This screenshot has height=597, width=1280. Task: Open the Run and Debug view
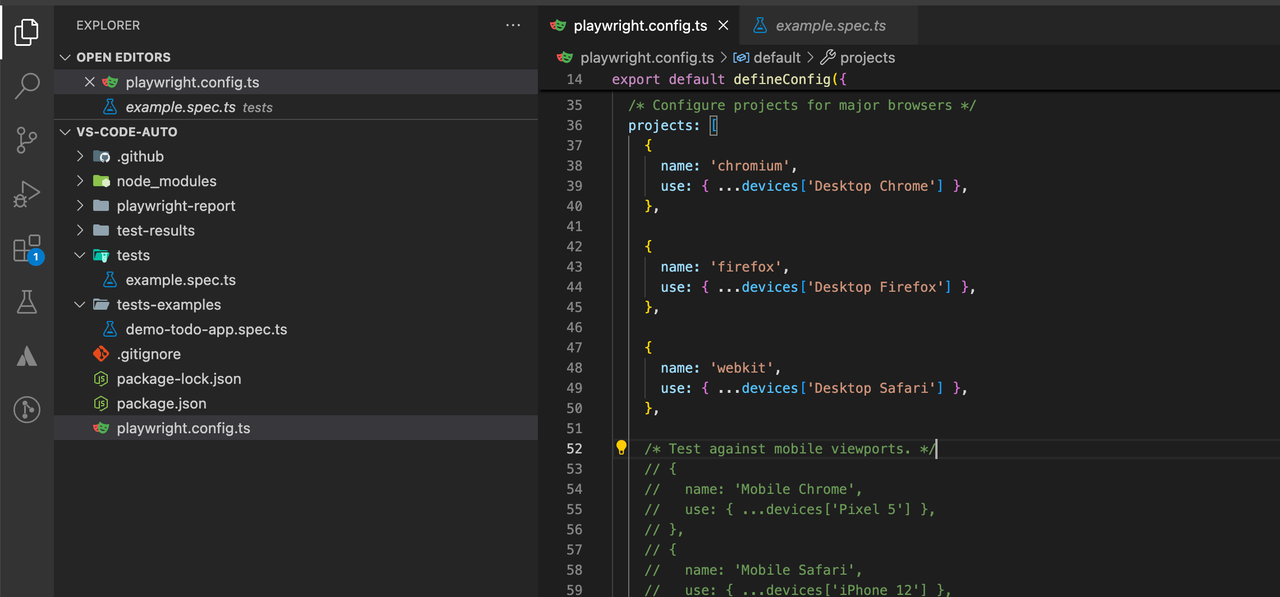tap(27, 194)
